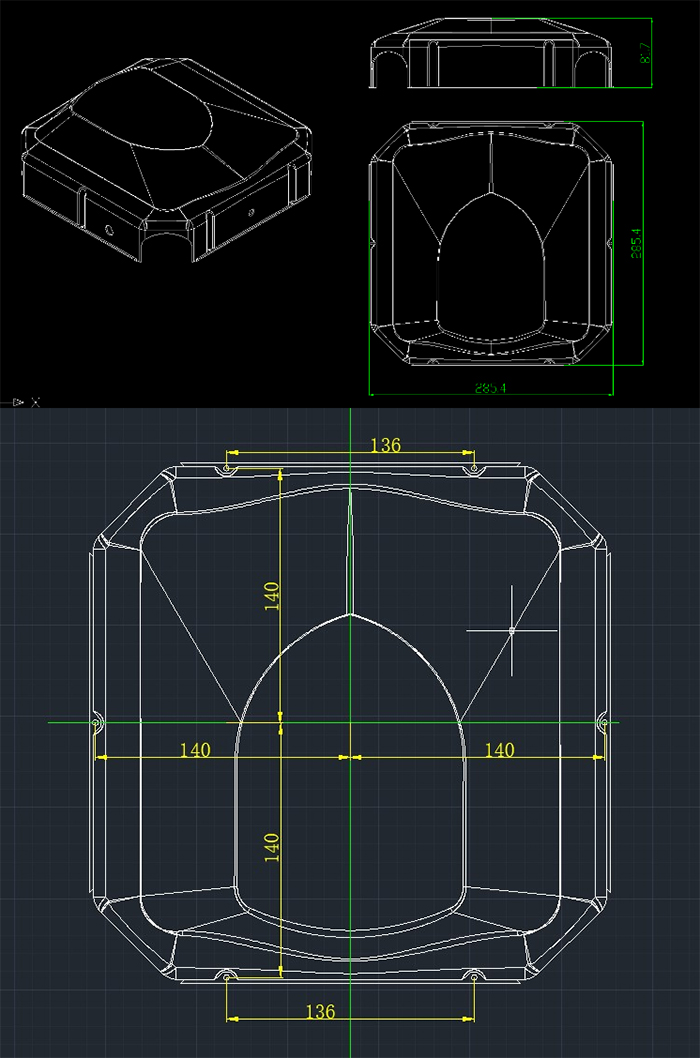Pick the left horizontal 140 dimension text
This screenshot has height=1058, width=700.
click(x=194, y=750)
